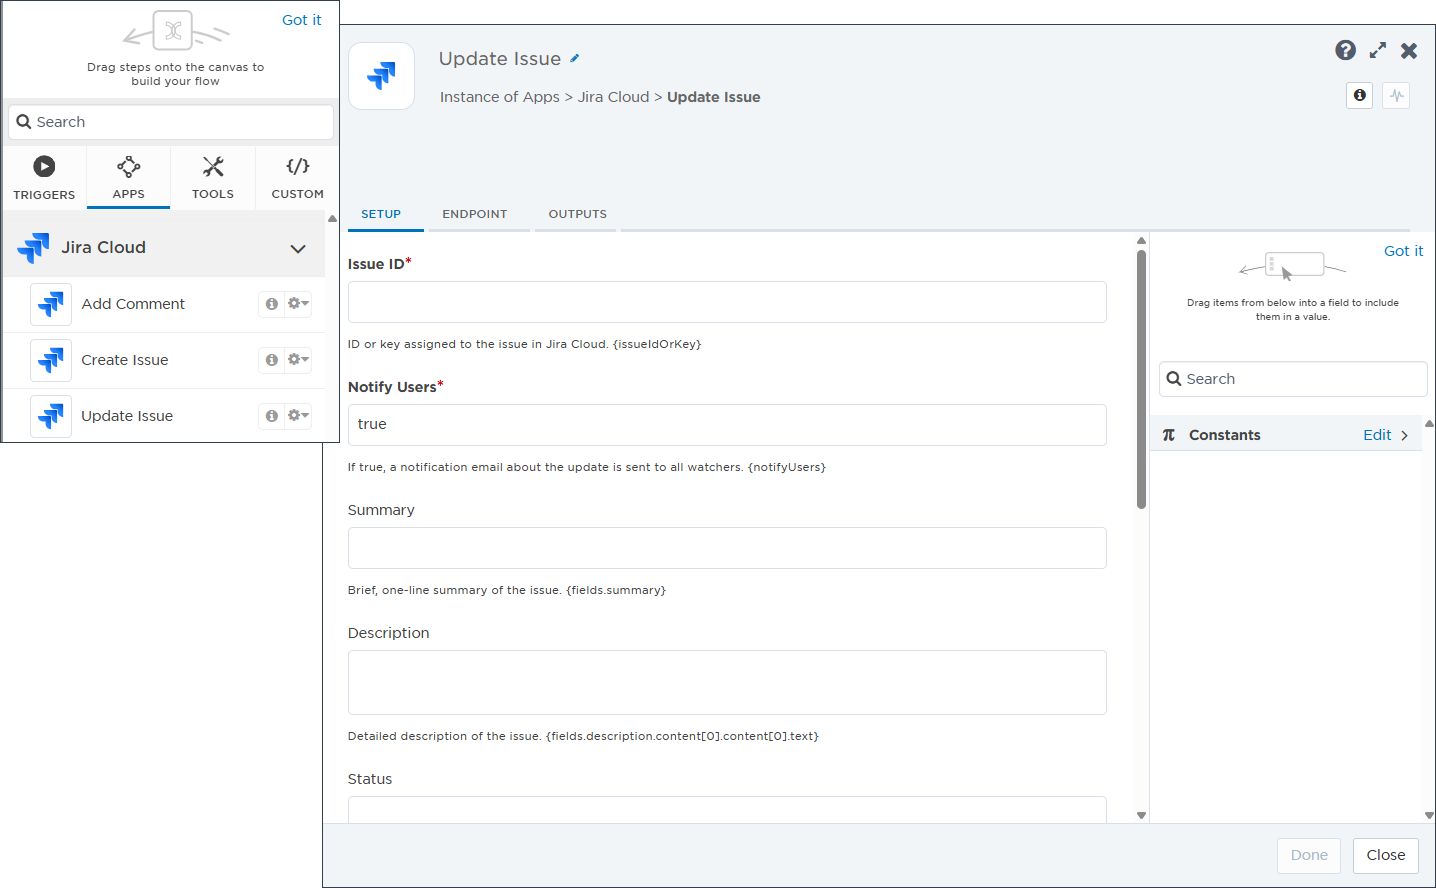This screenshot has height=888, width=1436.
Task: Select the Update Issue step icon in palette
Action: coord(51,416)
